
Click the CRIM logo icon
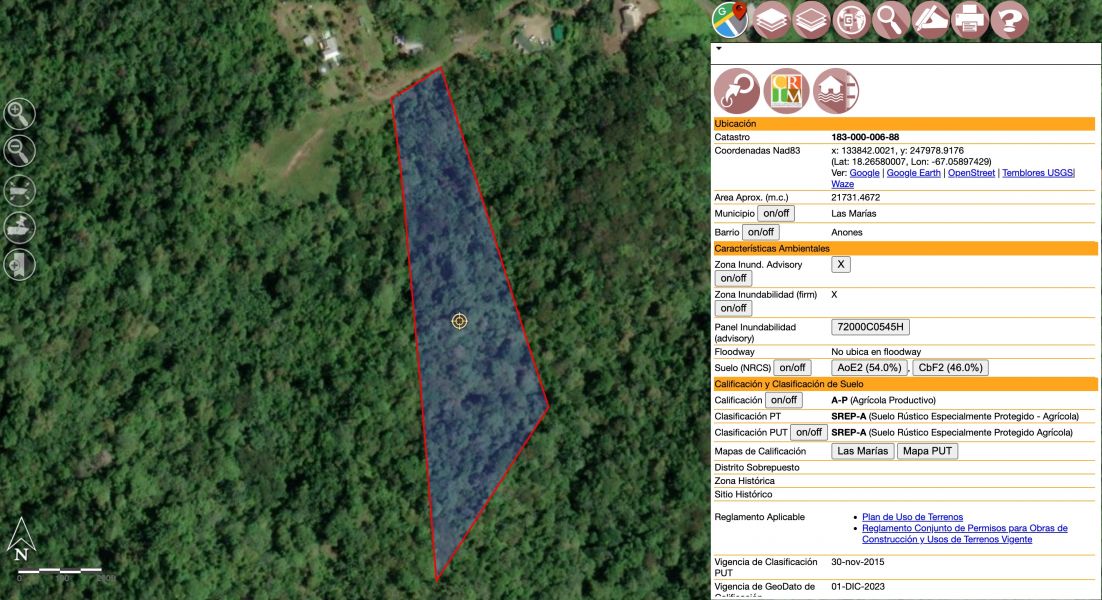pyautogui.click(x=786, y=91)
